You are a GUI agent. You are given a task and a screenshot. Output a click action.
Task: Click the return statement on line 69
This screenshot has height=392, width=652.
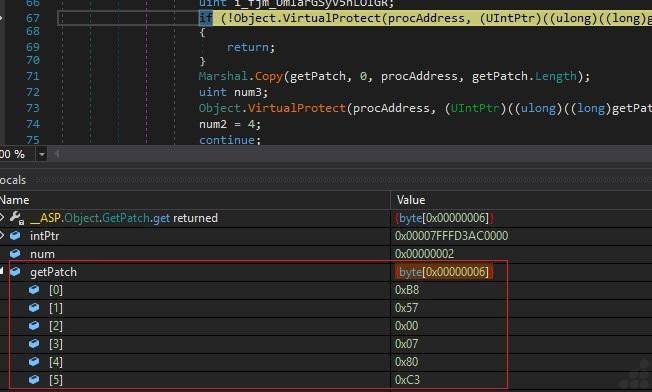click(x=251, y=47)
